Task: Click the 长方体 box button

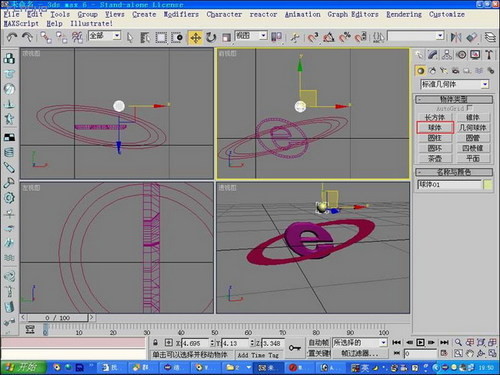Action: pyautogui.click(x=435, y=117)
